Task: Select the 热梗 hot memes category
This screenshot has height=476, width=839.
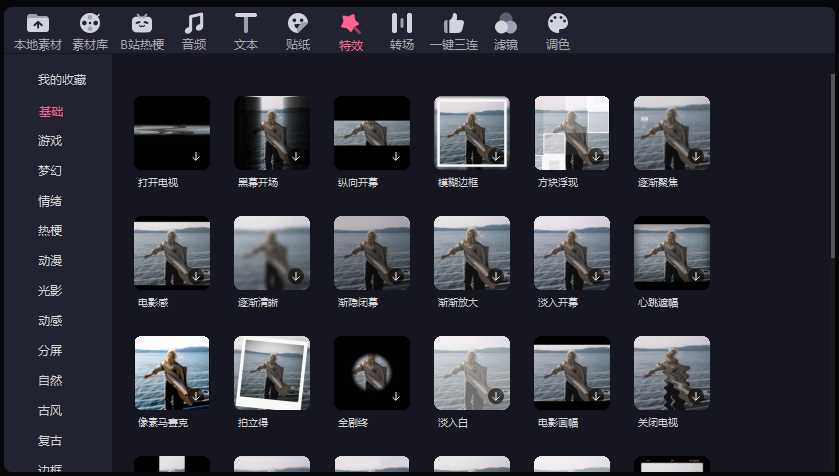Action: click(x=50, y=231)
